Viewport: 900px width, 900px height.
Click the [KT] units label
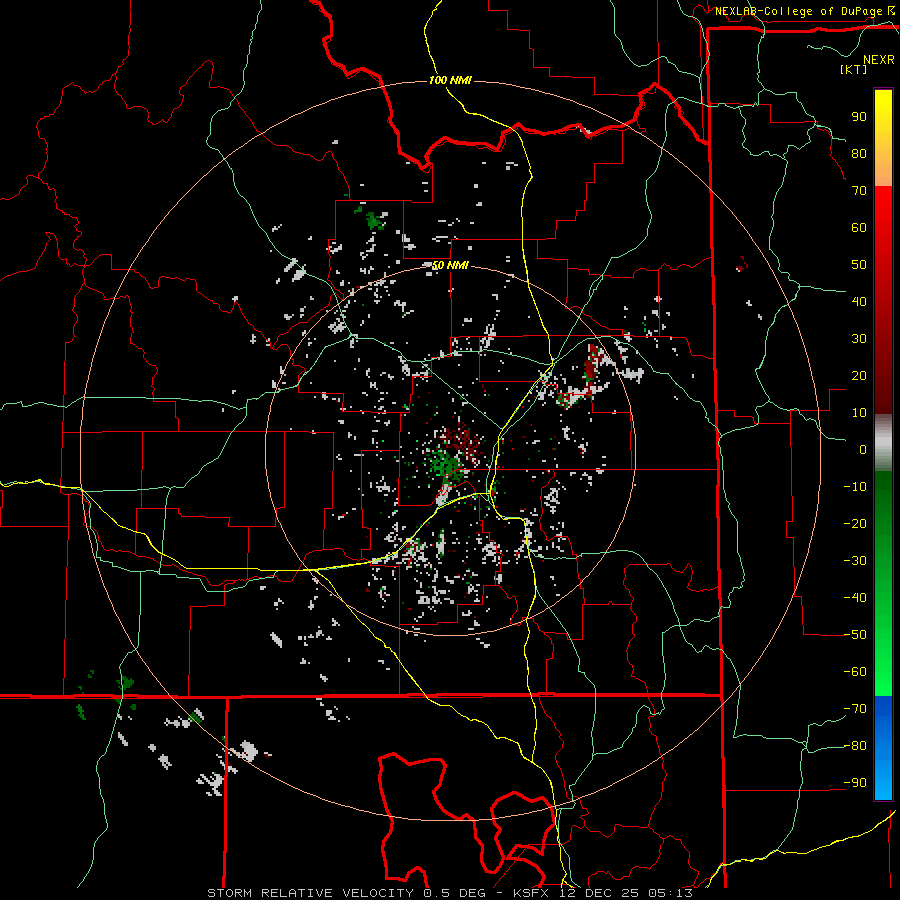click(x=854, y=69)
